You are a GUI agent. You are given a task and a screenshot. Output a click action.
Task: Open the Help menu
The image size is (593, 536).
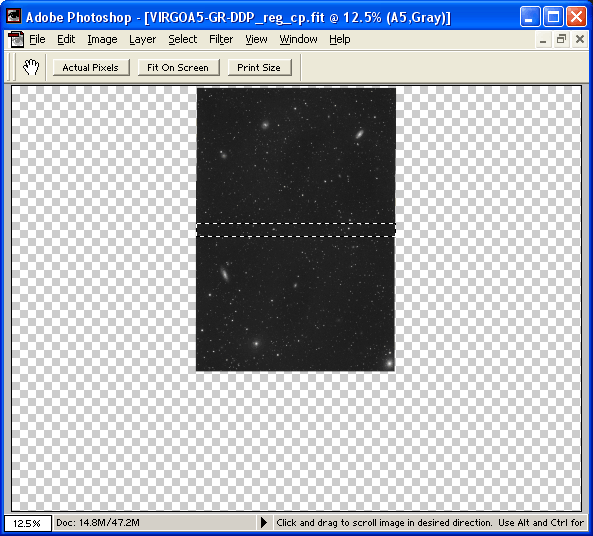pyautogui.click(x=340, y=39)
